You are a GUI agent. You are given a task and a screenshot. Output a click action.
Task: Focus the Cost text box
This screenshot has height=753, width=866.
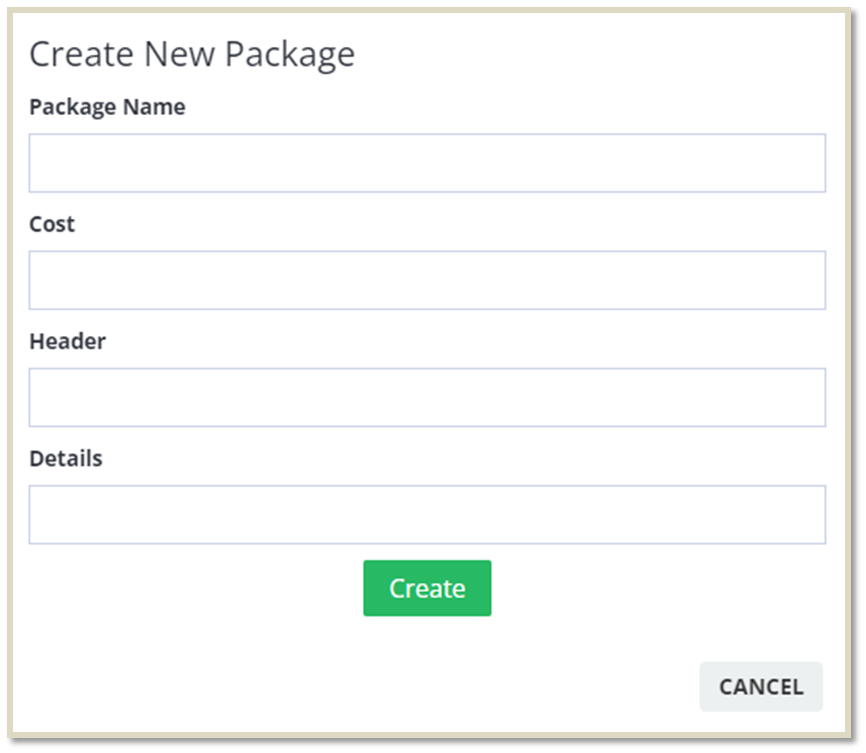427,280
